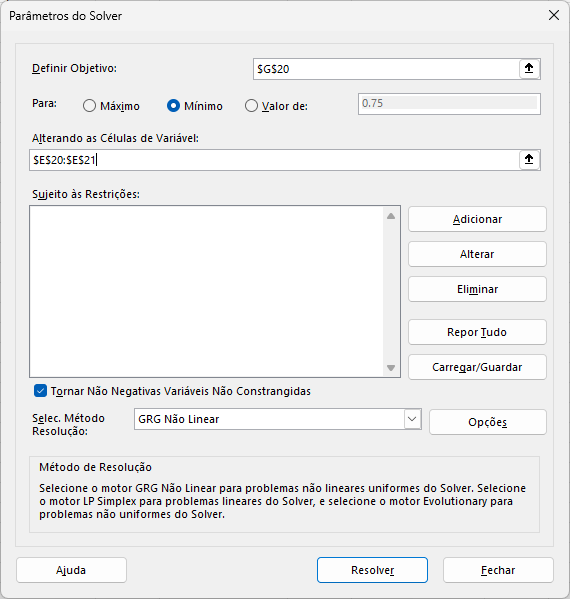Screen dimensions: 570x599
Task: Click the Alterar button
Action: tap(477, 254)
